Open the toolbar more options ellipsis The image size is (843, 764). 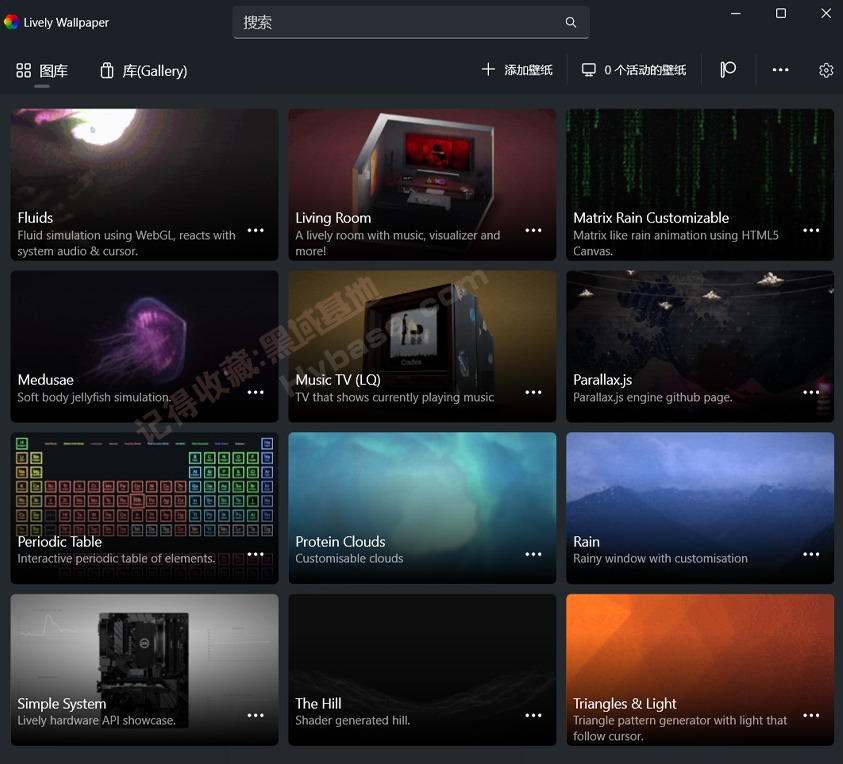pyautogui.click(x=781, y=70)
